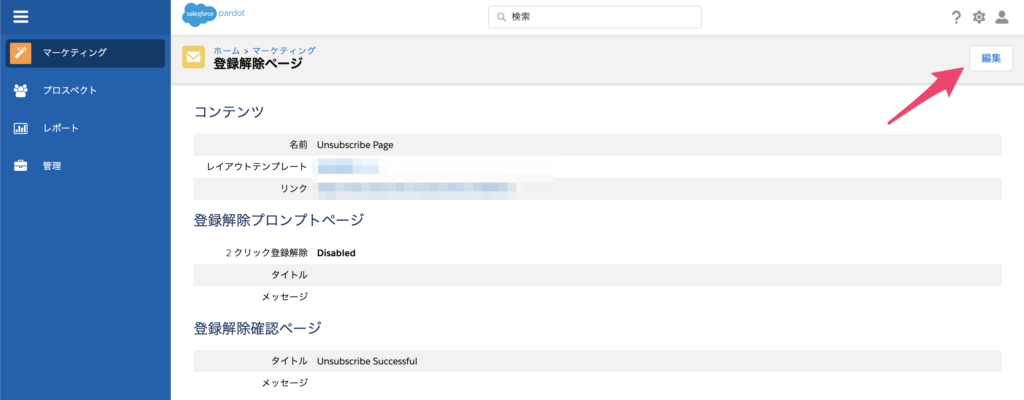Click the Prospects people icon
Image resolution: width=1024 pixels, height=400 pixels.
click(21, 91)
